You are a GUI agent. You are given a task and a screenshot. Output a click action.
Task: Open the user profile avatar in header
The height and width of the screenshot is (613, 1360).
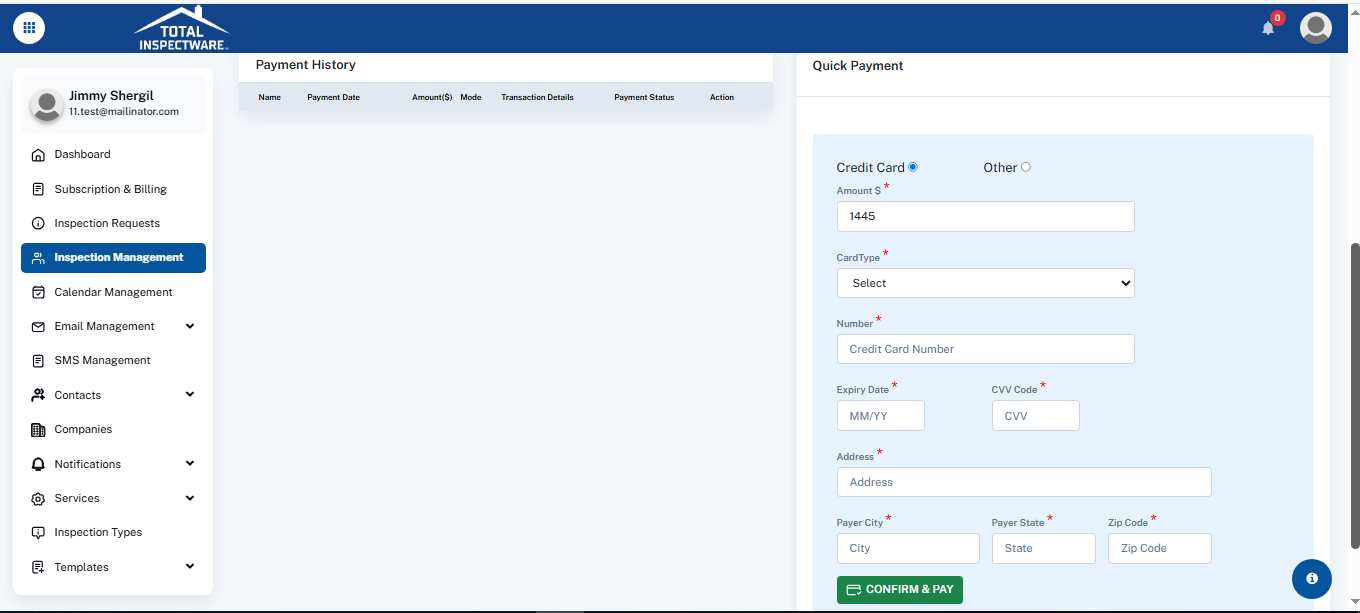pyautogui.click(x=1315, y=28)
